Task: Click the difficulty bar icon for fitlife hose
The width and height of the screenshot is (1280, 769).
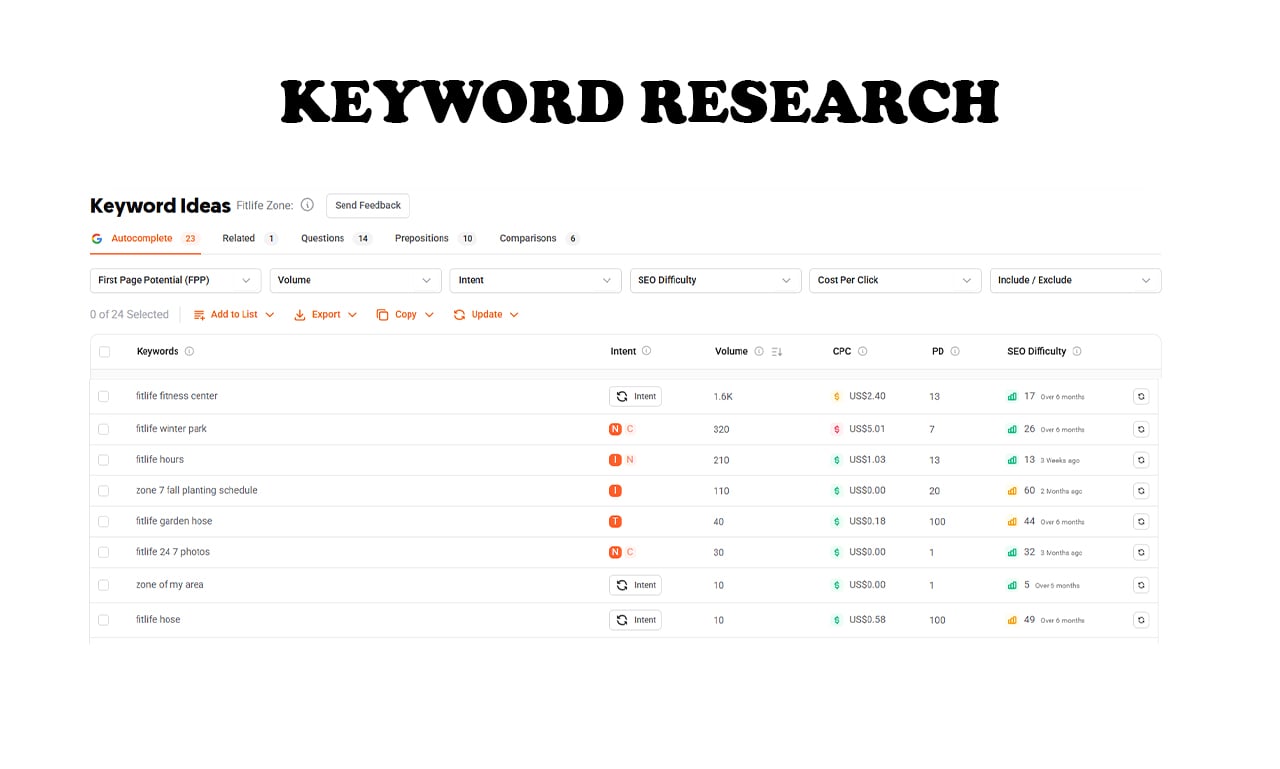Action: (x=1012, y=620)
